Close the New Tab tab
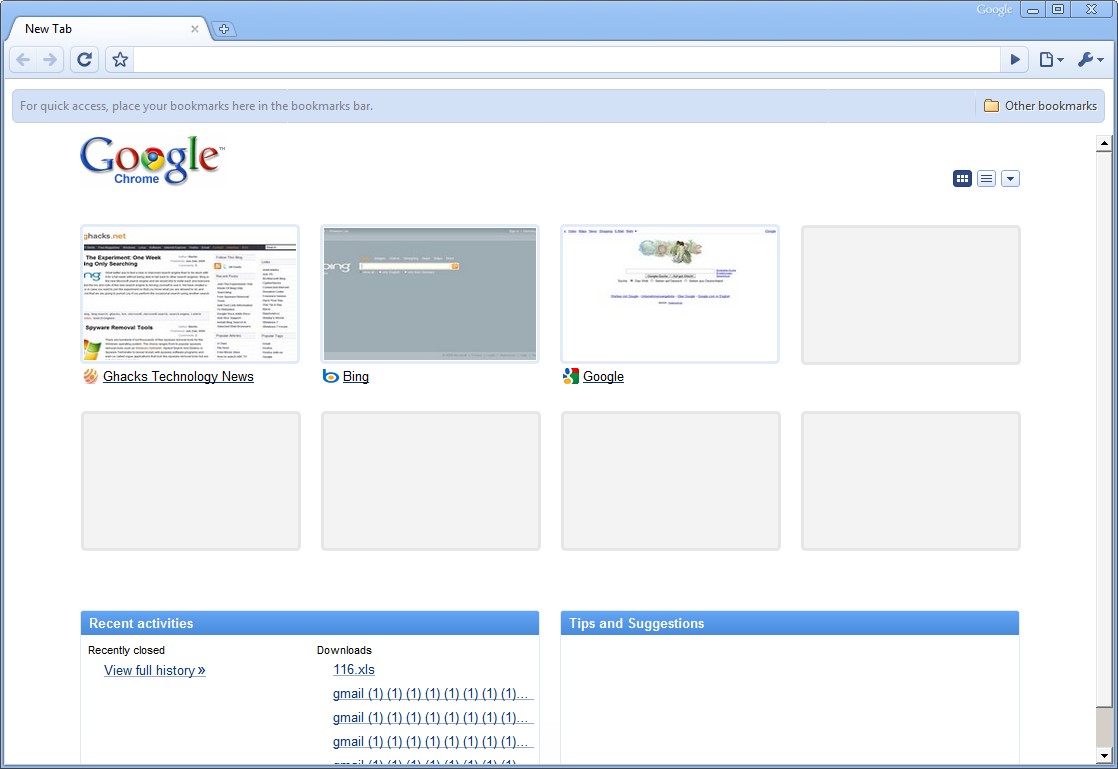 pos(195,29)
